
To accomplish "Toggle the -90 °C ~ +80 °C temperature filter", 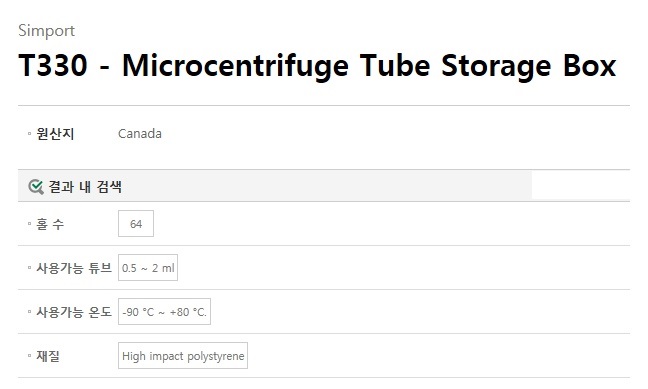I will [x=164, y=312].
